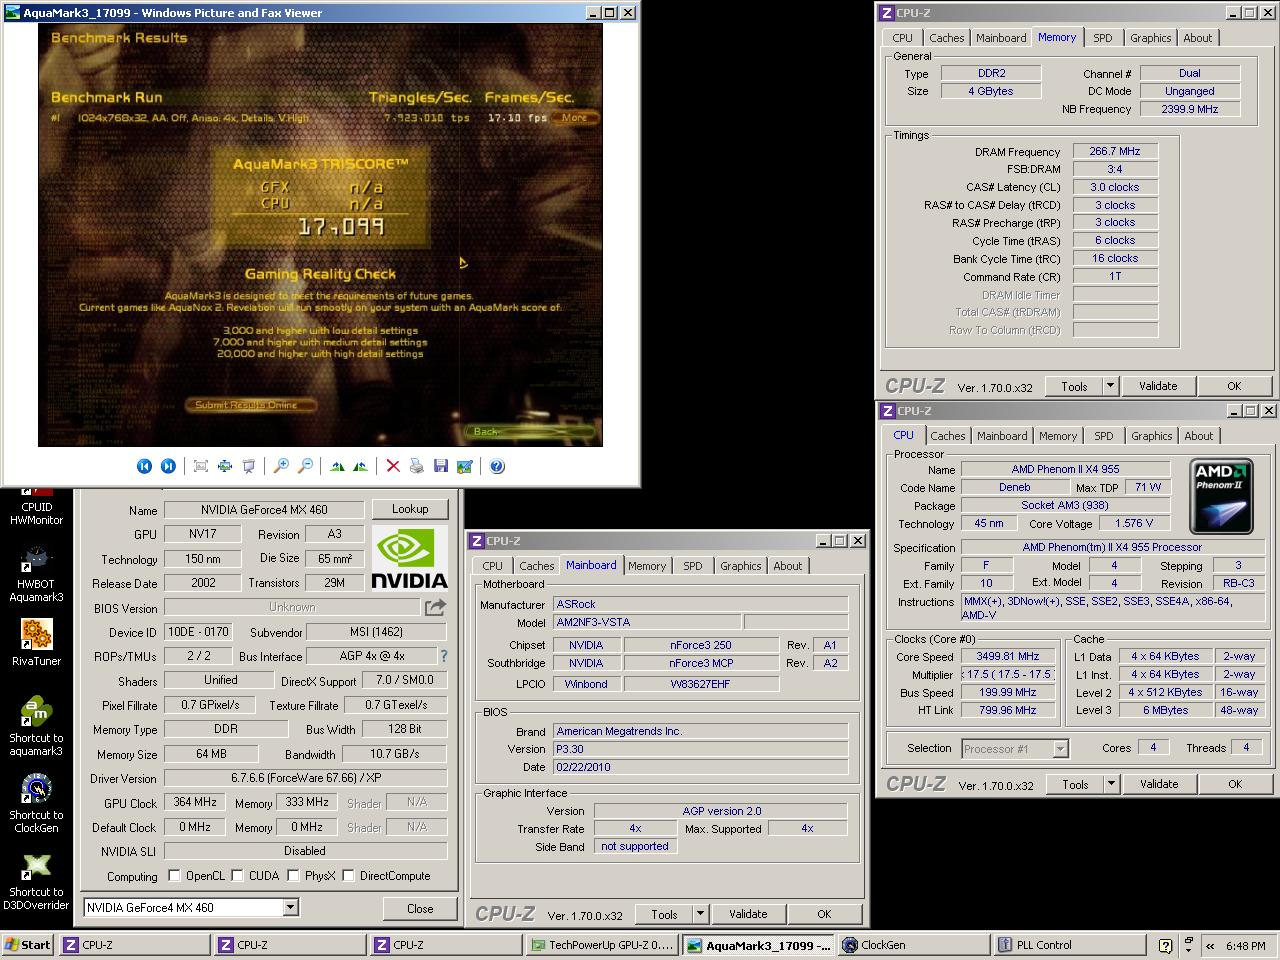Open image for editing icon
The width and height of the screenshot is (1280, 960).
(x=465, y=466)
